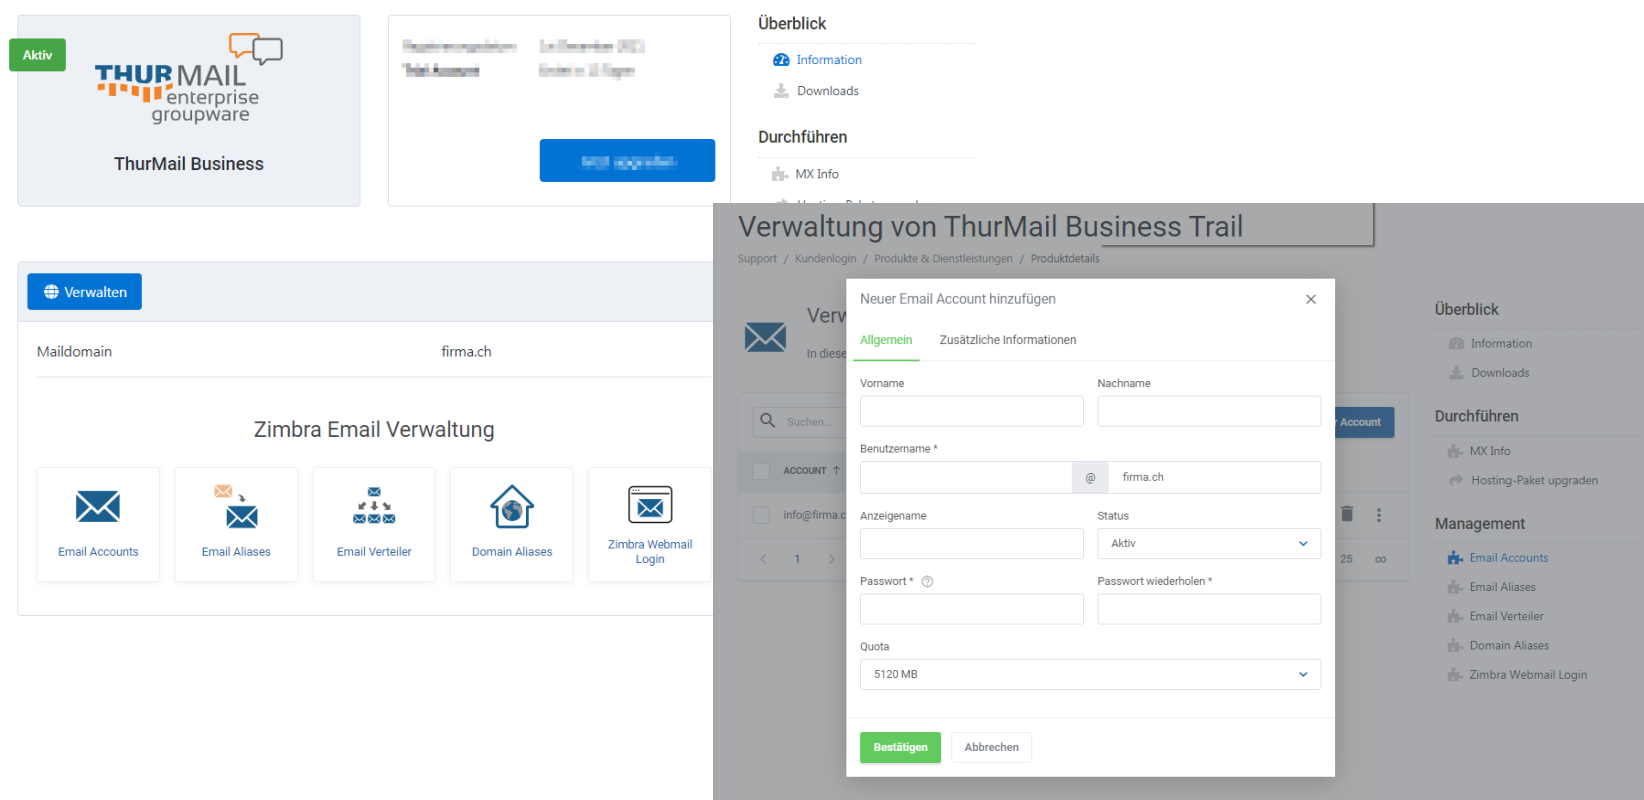Select 25 items per page option
The height and width of the screenshot is (800, 1644).
coord(1346,559)
